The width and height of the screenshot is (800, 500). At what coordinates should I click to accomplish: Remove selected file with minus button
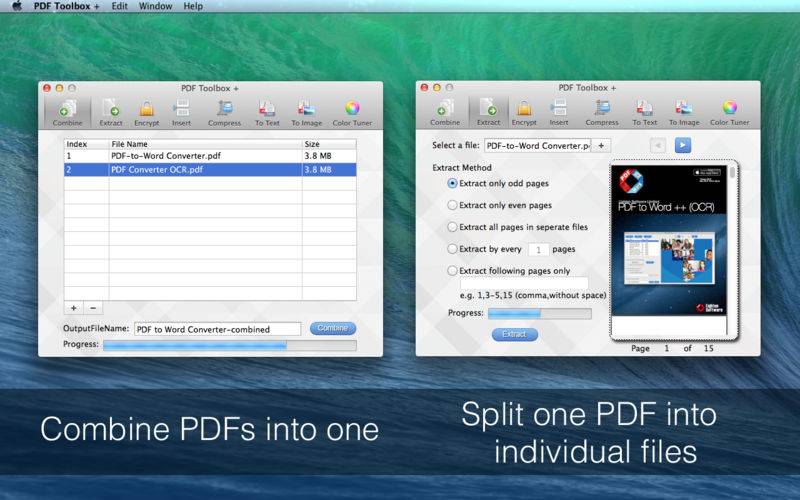point(93,308)
